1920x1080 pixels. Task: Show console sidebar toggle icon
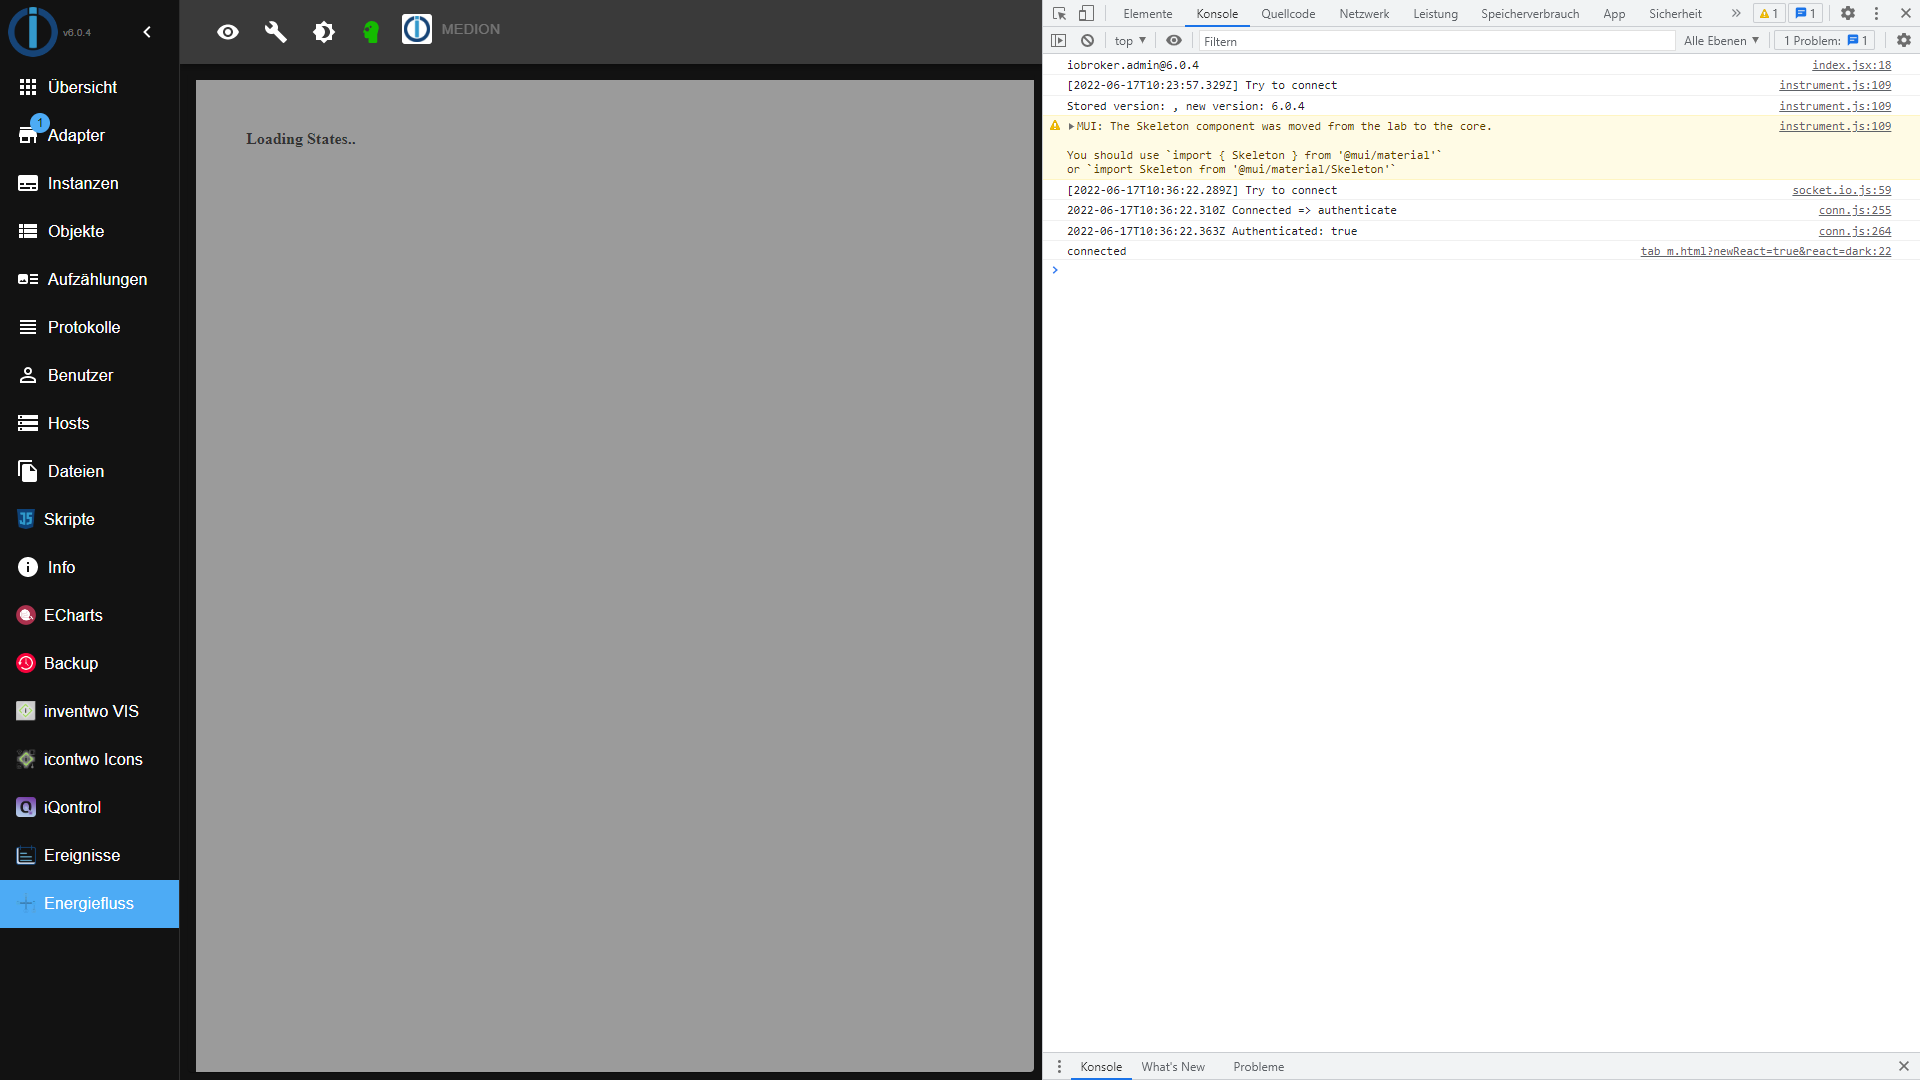[1058, 41]
